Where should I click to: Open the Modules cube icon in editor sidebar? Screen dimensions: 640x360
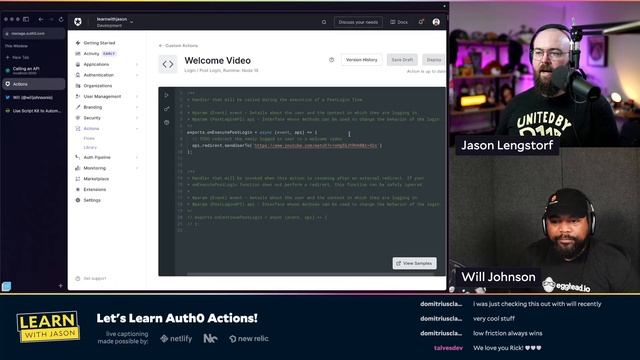(x=167, y=122)
